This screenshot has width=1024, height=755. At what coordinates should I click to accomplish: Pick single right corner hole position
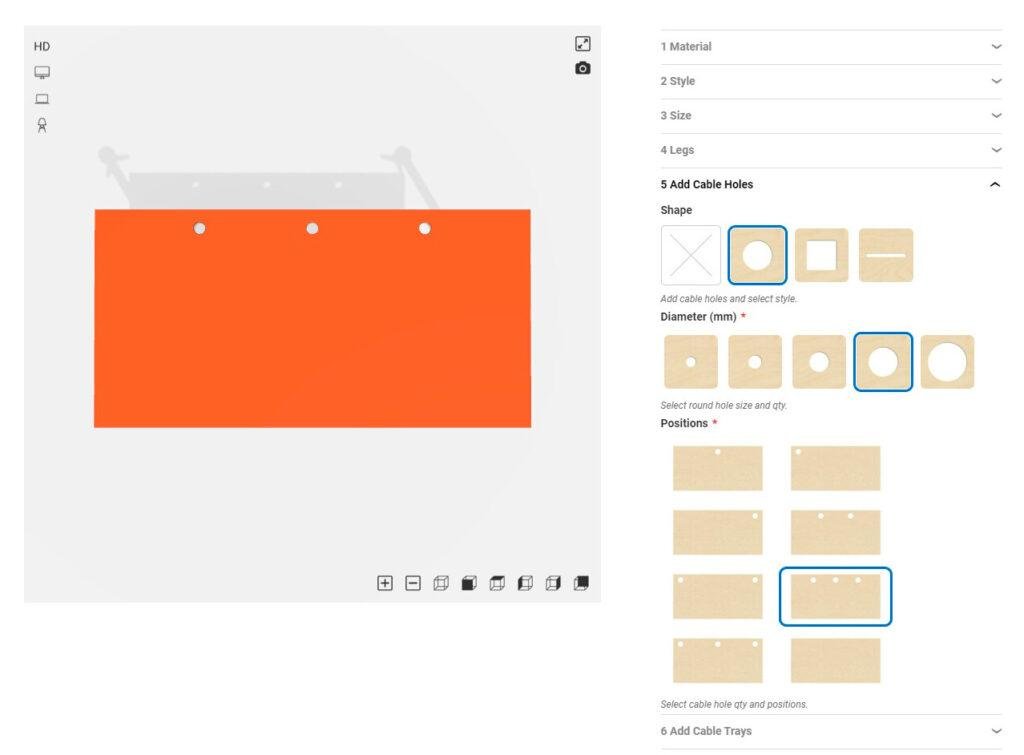click(x=718, y=532)
